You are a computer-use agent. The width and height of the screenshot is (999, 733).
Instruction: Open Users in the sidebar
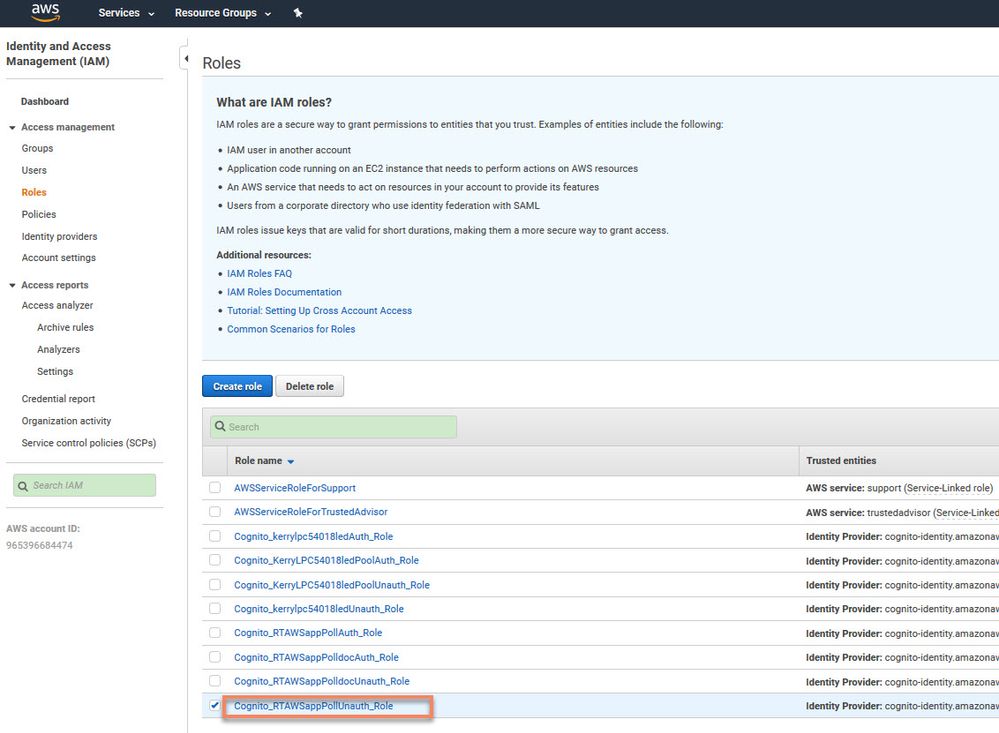(x=34, y=170)
